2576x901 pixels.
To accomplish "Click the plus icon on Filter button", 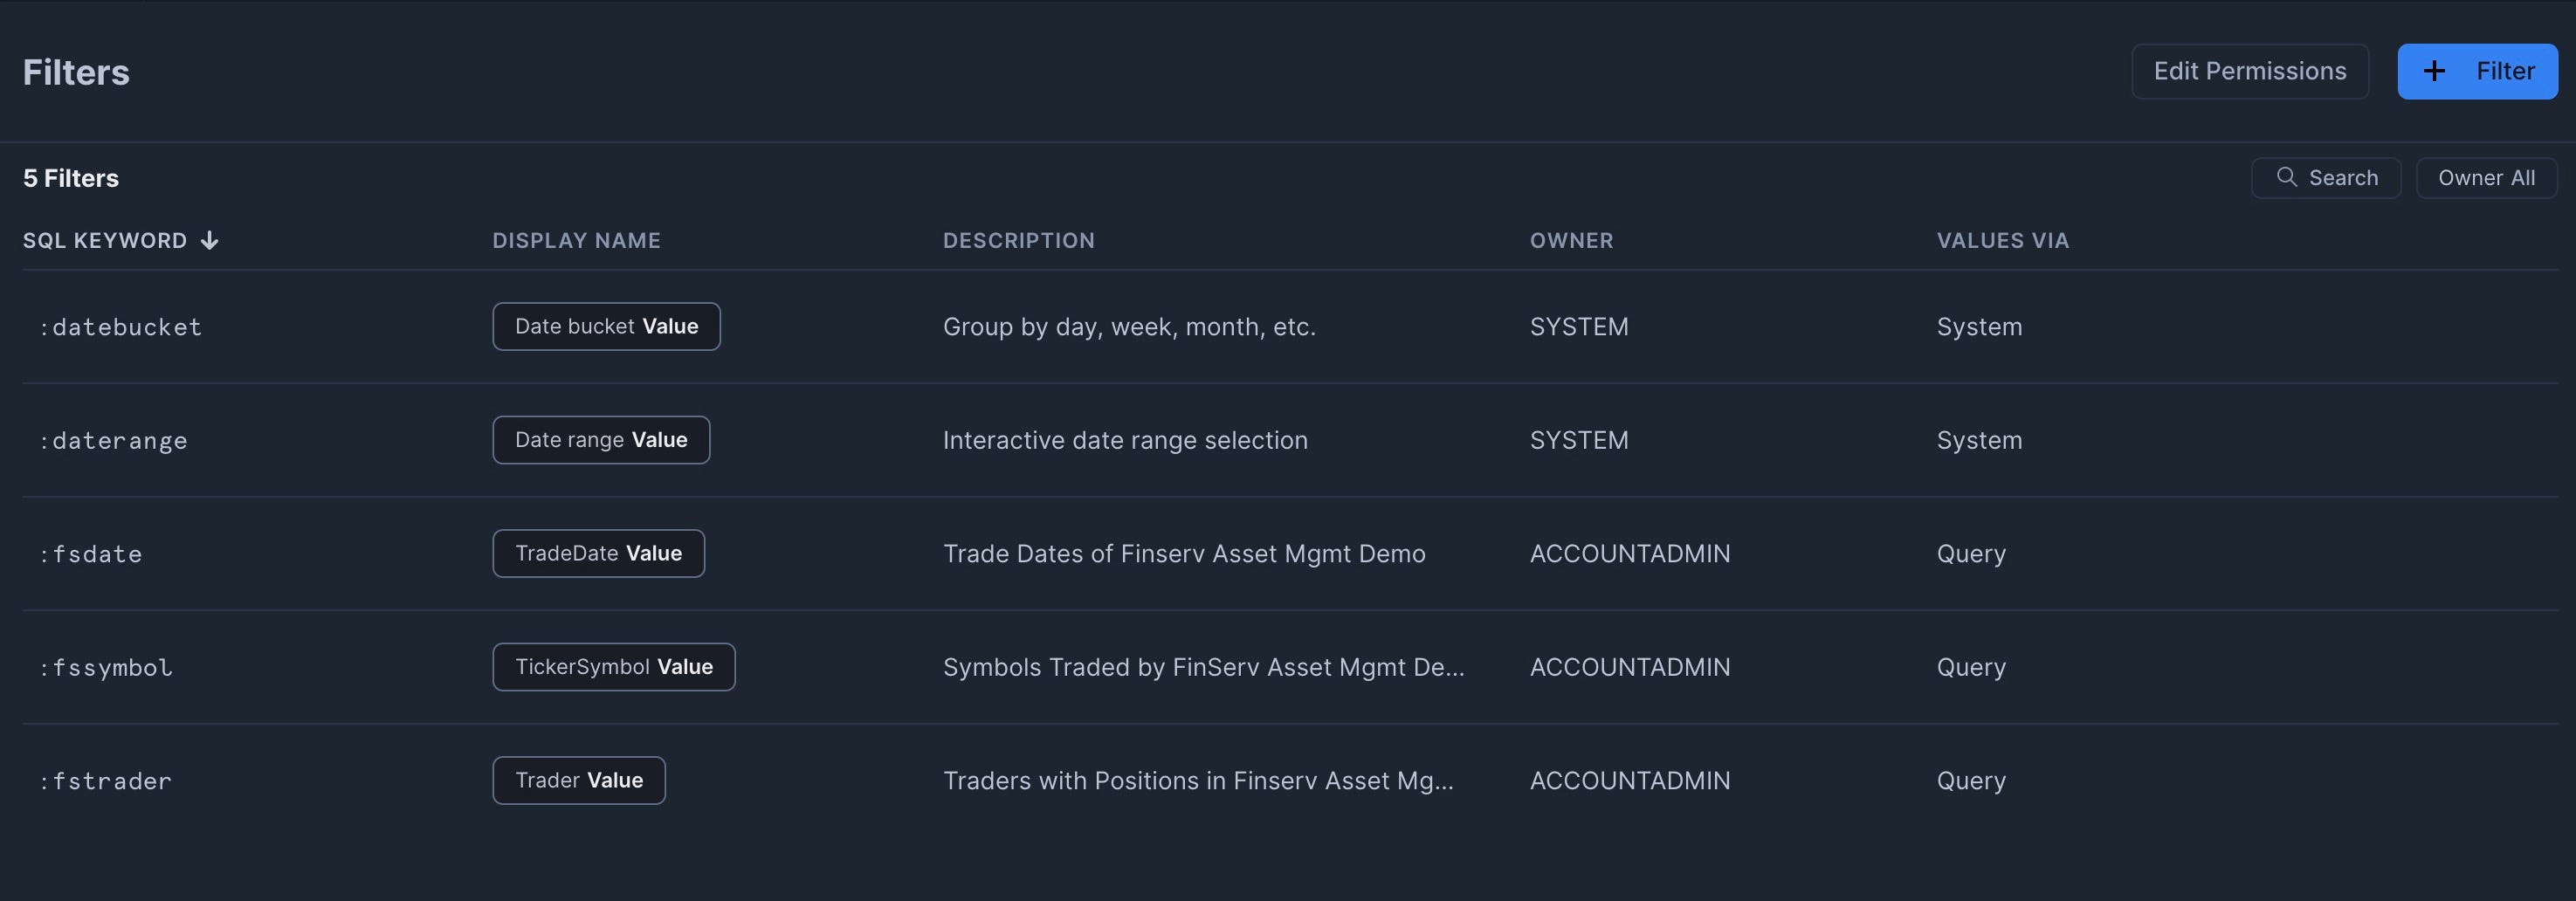I will pyautogui.click(x=2434, y=71).
